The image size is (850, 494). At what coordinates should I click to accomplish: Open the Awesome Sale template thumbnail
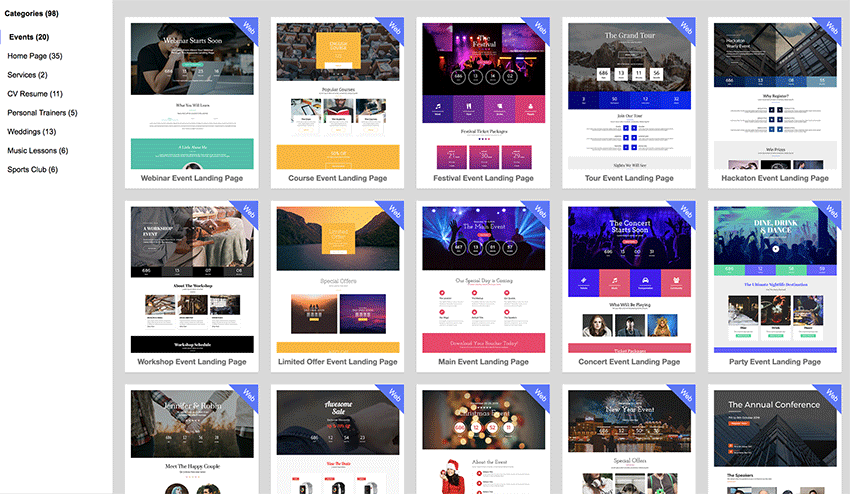point(338,442)
